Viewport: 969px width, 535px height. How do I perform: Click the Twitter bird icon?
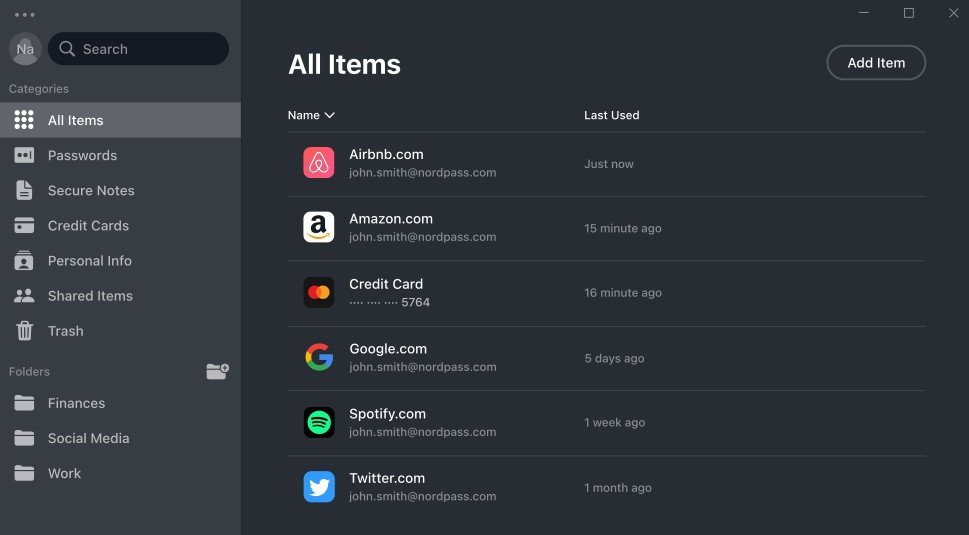[x=319, y=487]
